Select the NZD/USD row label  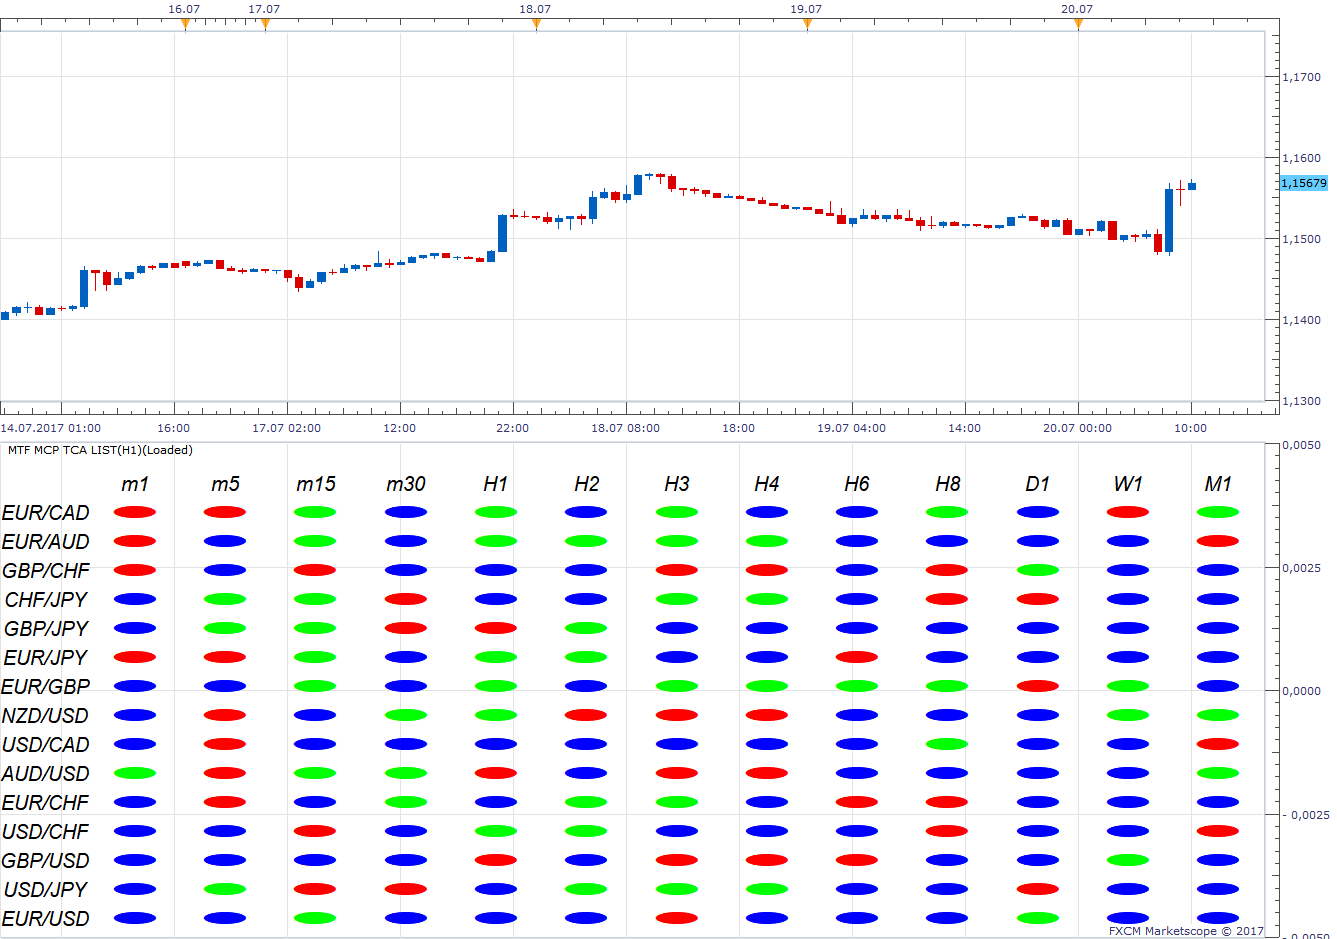point(46,716)
